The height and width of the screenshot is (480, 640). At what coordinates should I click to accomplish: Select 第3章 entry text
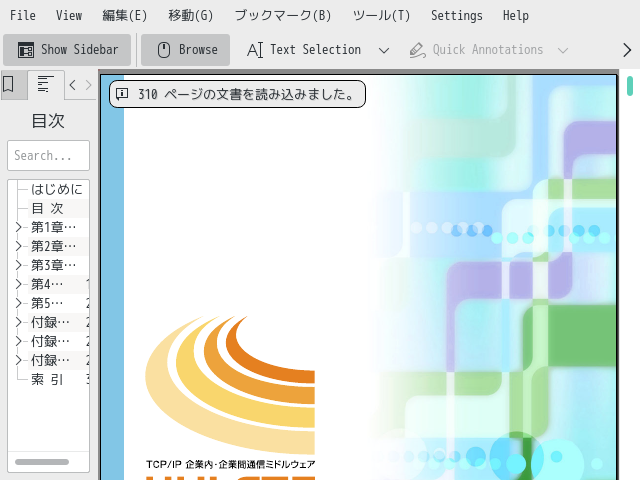tap(53, 265)
